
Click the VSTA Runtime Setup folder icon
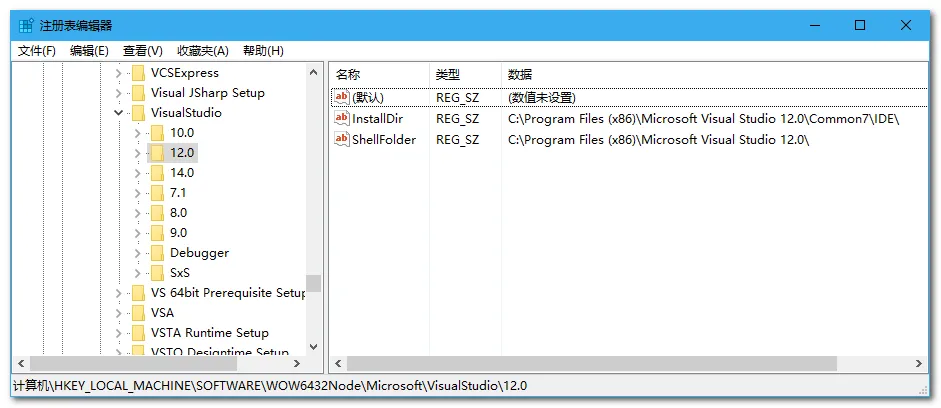[x=138, y=333]
